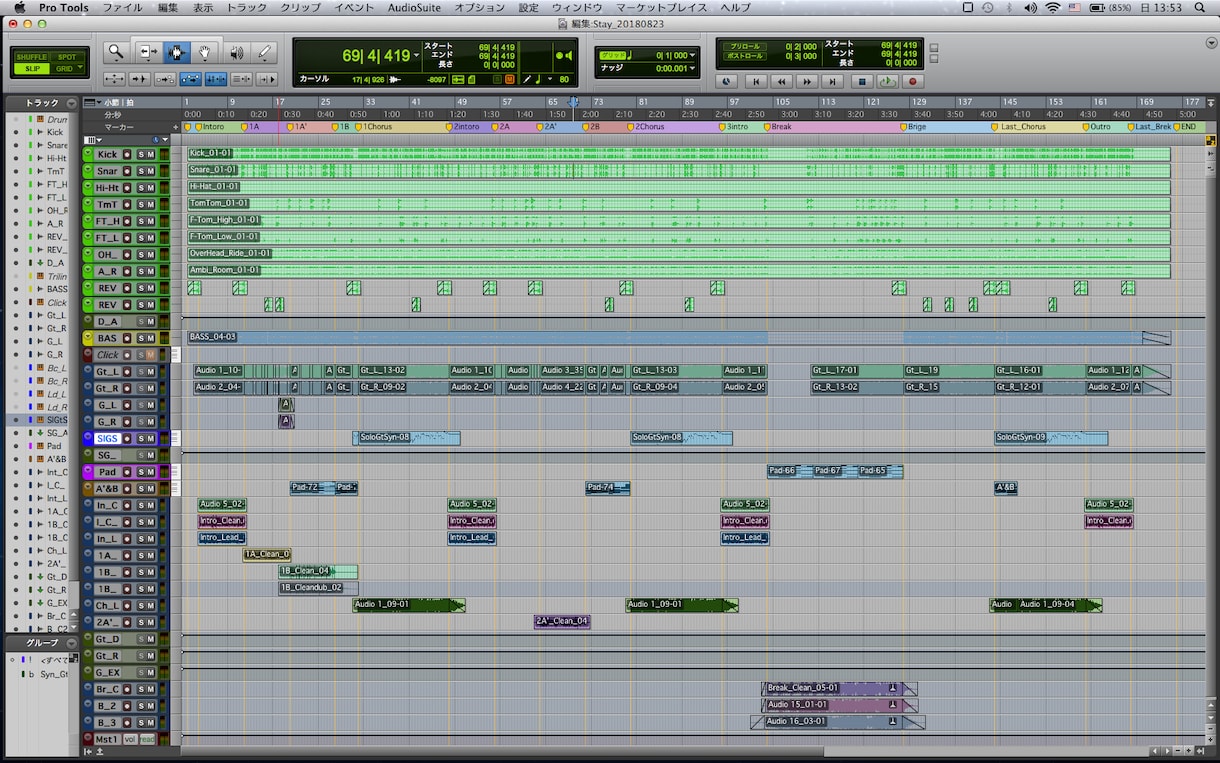1220x763 pixels.
Task: Click the Pad track purple color strip
Action: pyautogui.click(x=87, y=472)
